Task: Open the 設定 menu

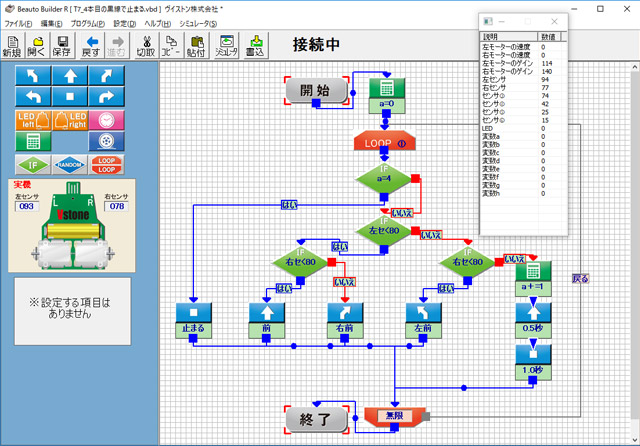Action: [124, 22]
